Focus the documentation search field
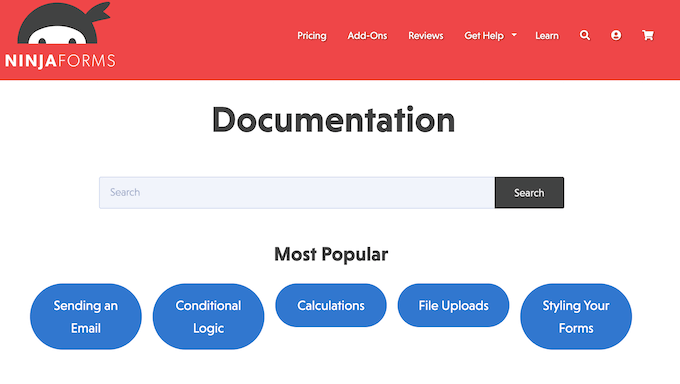This screenshot has height=384, width=680. point(297,193)
